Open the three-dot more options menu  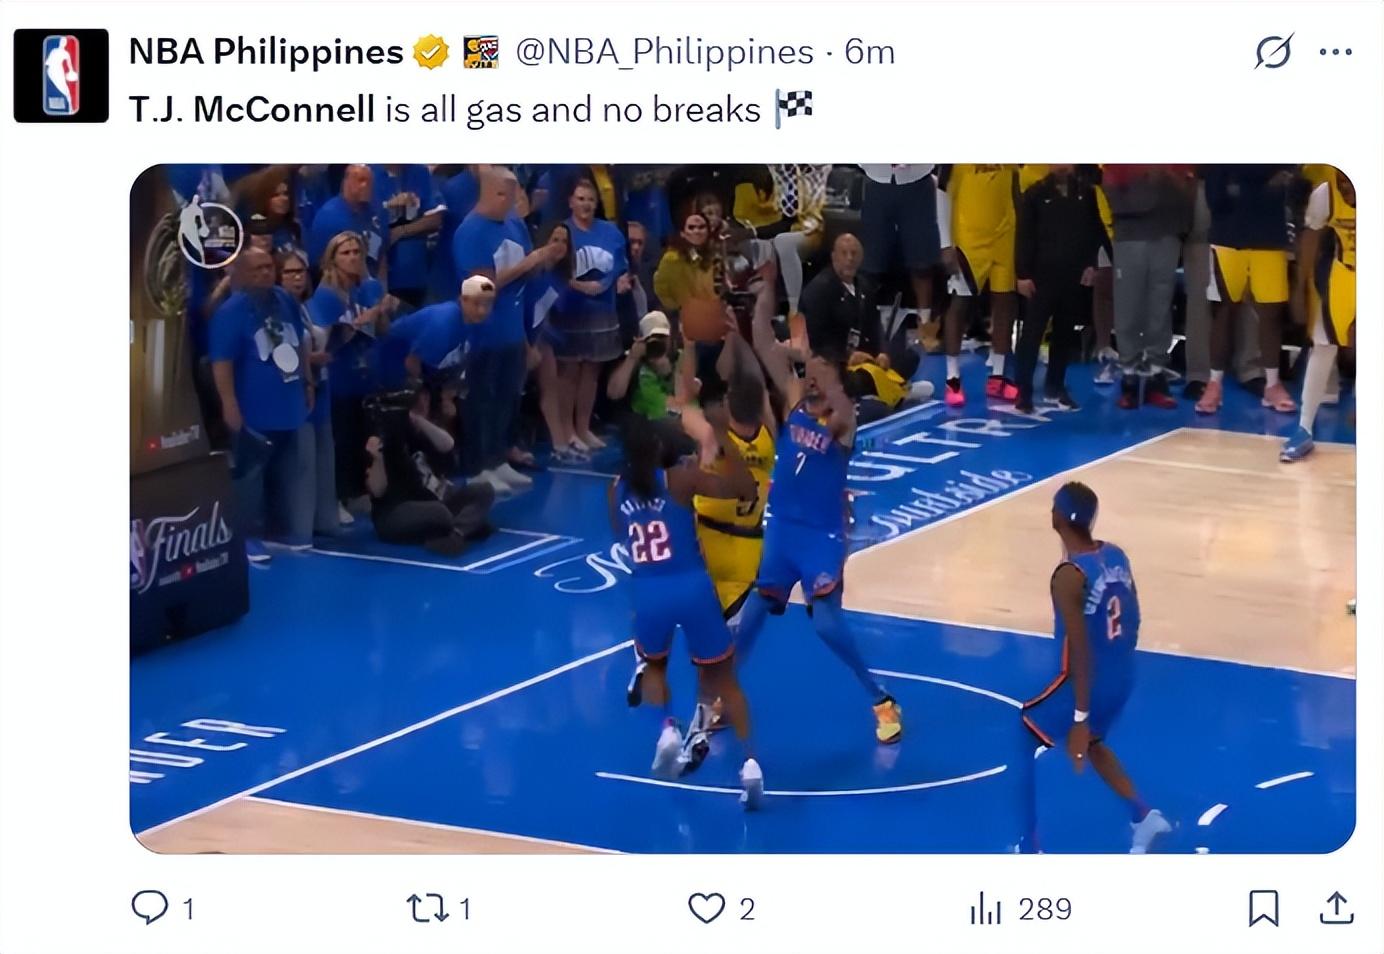coord(1335,52)
